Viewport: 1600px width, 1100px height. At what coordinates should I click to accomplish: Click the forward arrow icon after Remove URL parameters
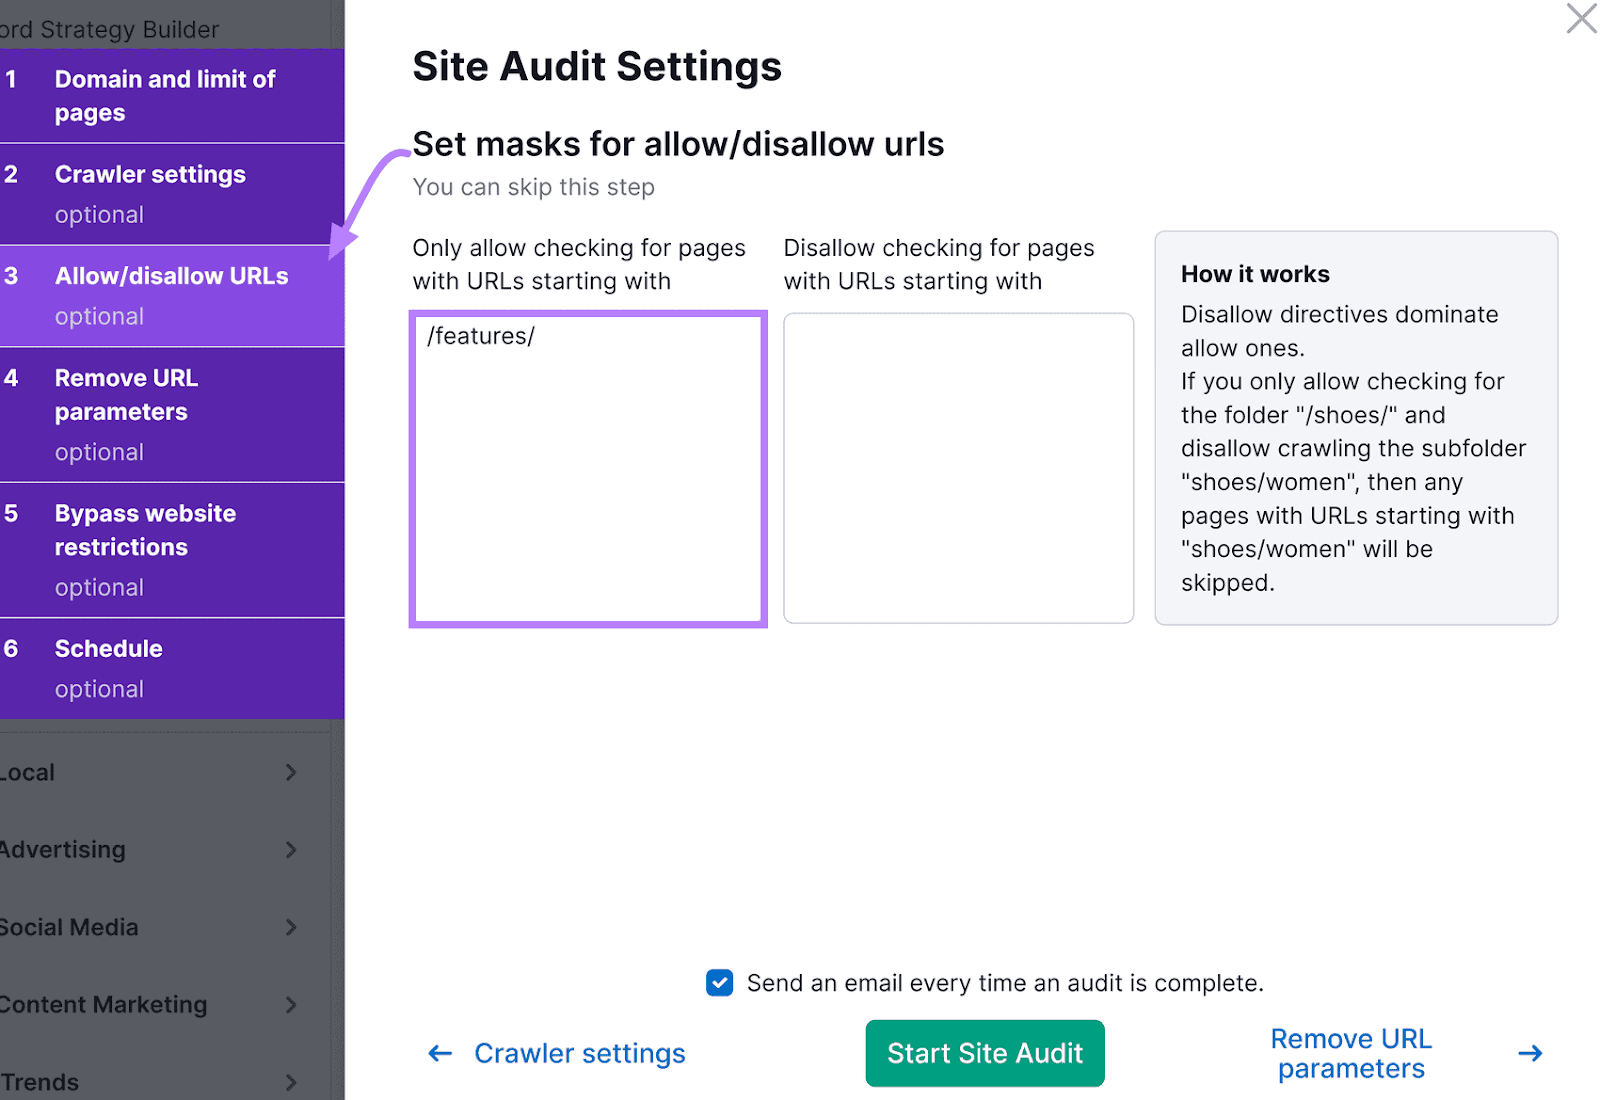point(1530,1053)
